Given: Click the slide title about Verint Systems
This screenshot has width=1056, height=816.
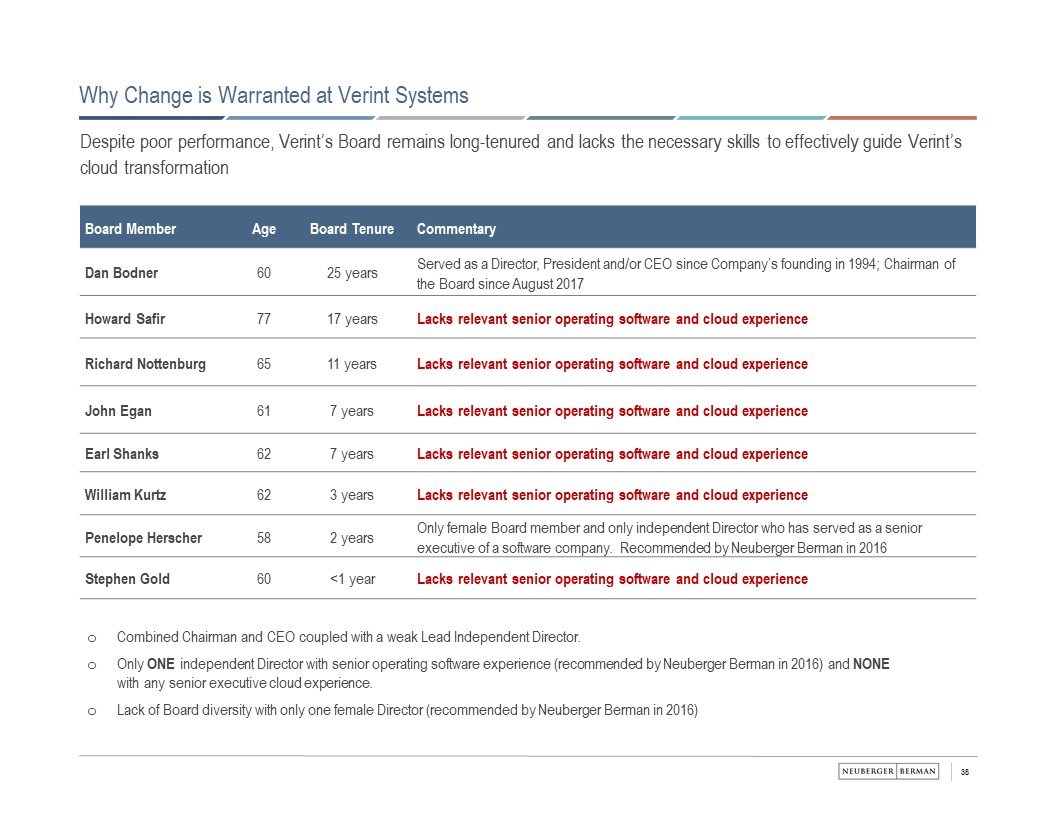Looking at the screenshot, I should pos(274,96).
